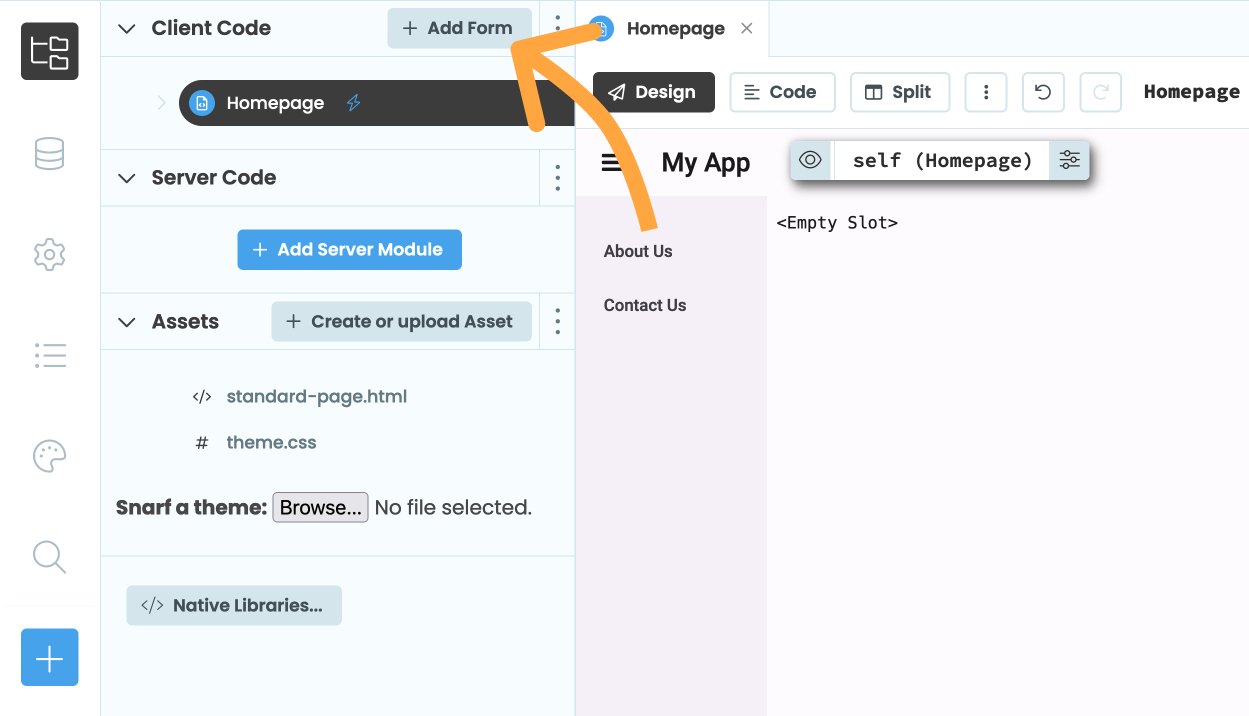Click the blue plus icon at bottom left

(49, 657)
